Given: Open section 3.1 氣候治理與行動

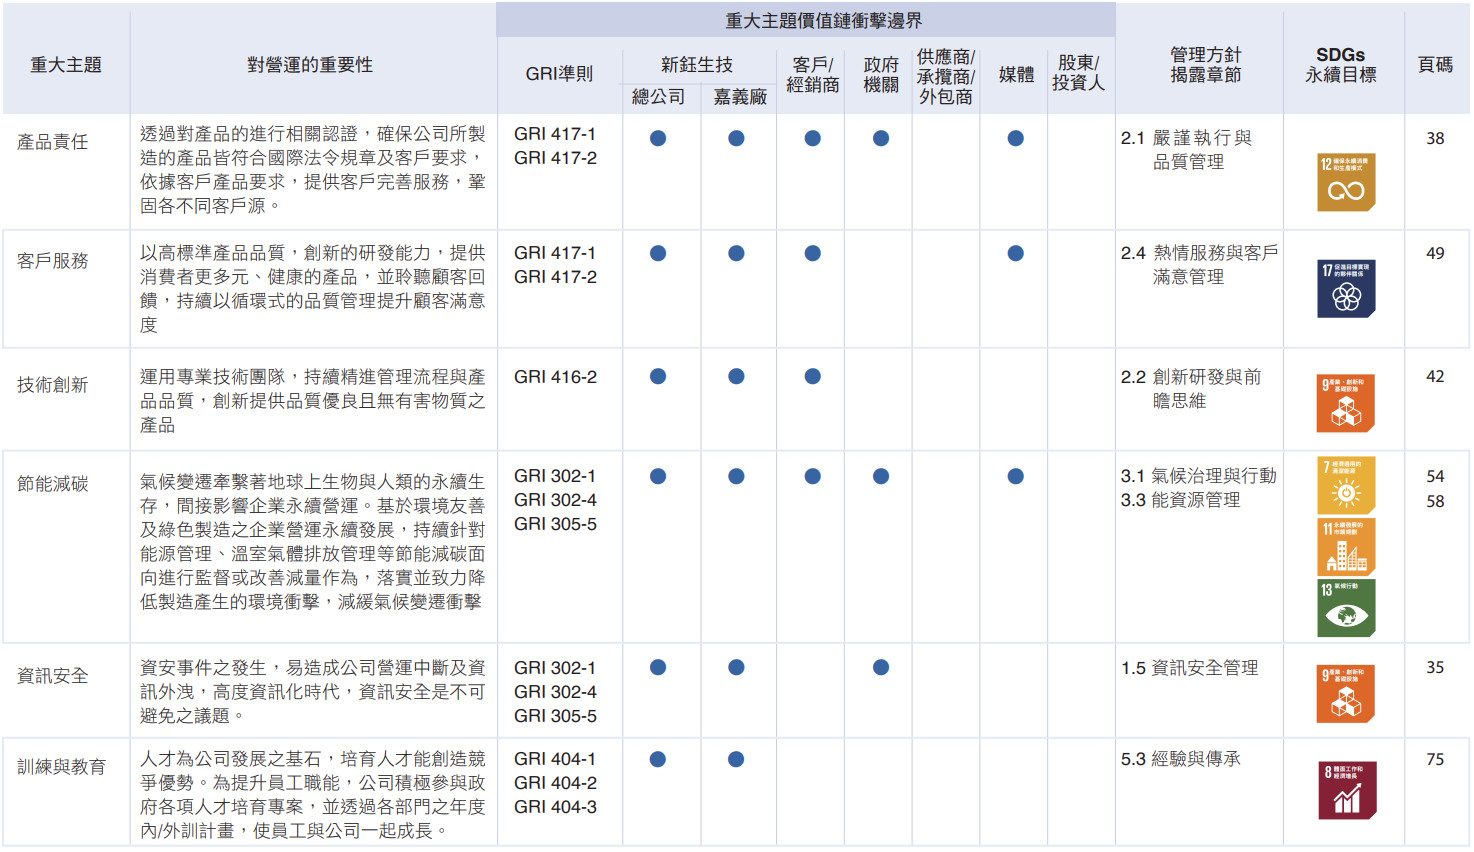Looking at the screenshot, I should point(1198,476).
